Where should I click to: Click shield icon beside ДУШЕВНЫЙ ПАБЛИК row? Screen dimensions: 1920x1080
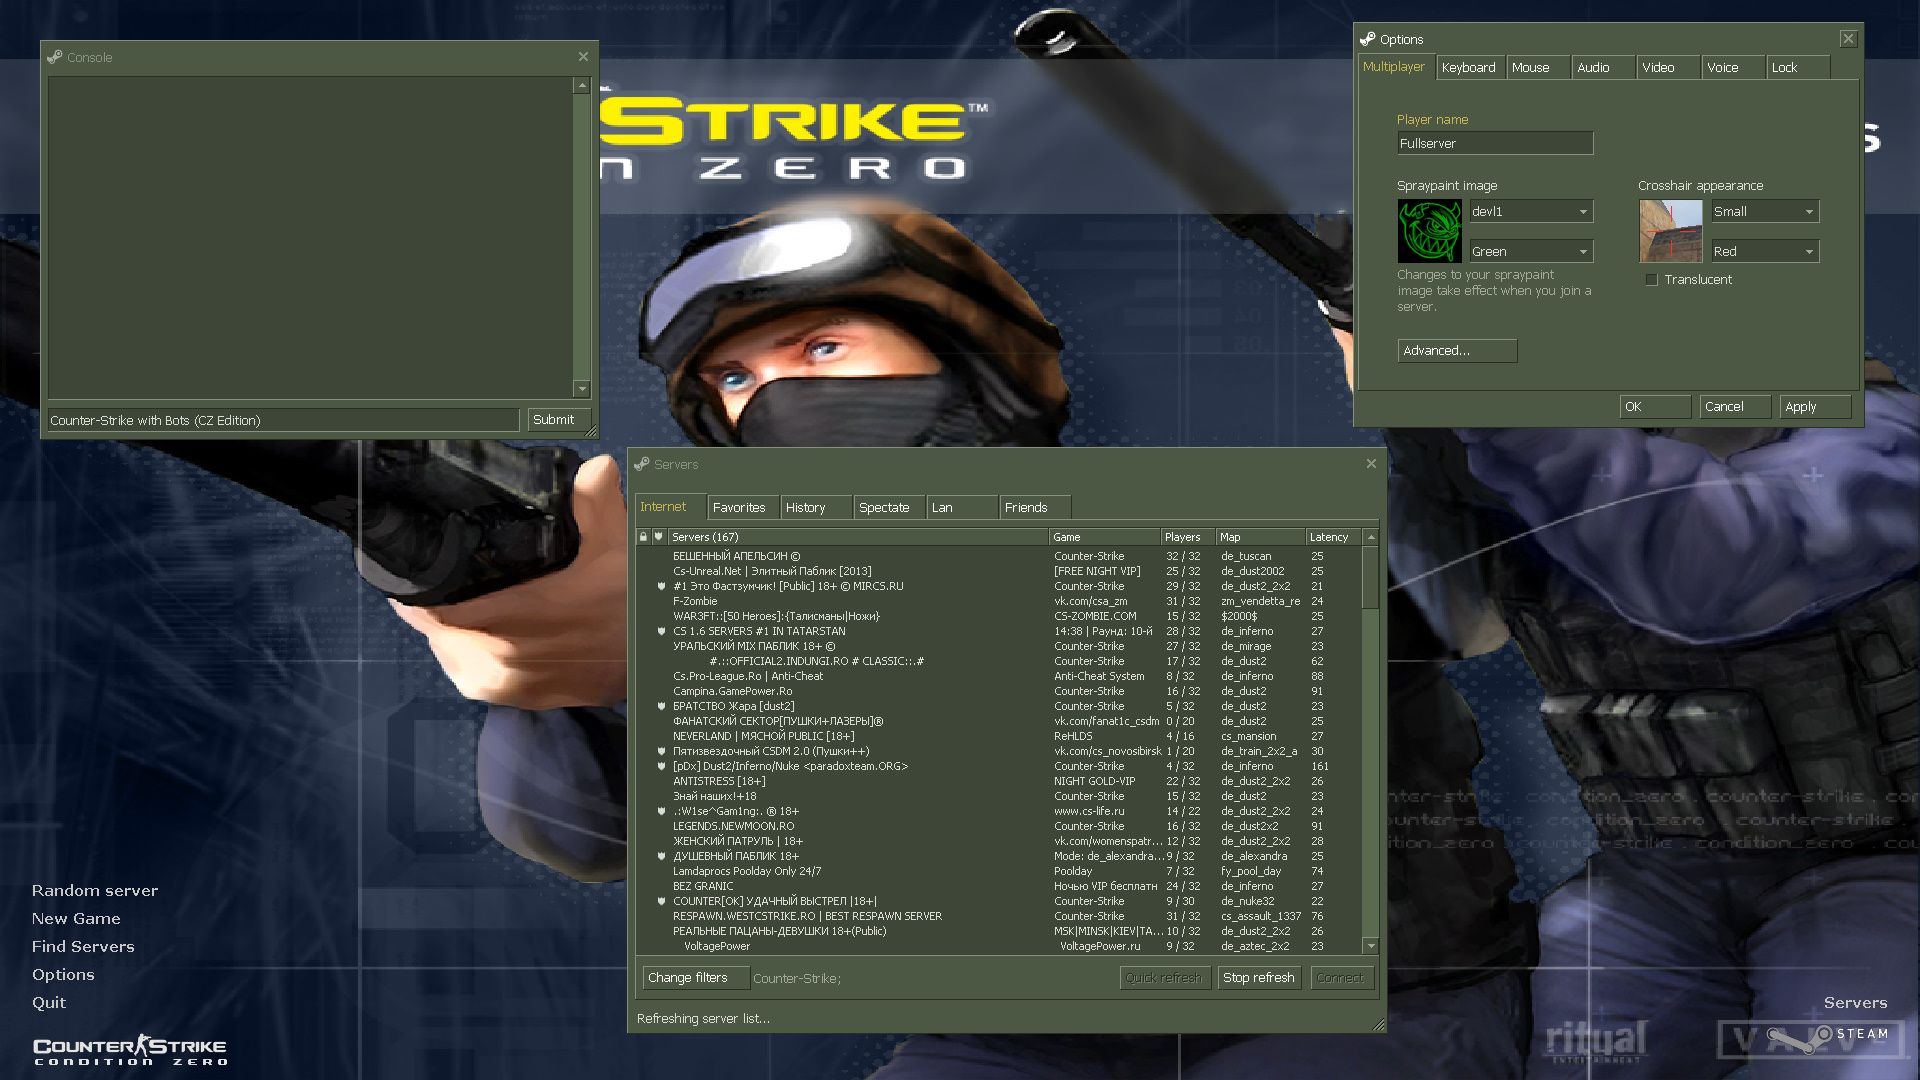pos(661,857)
